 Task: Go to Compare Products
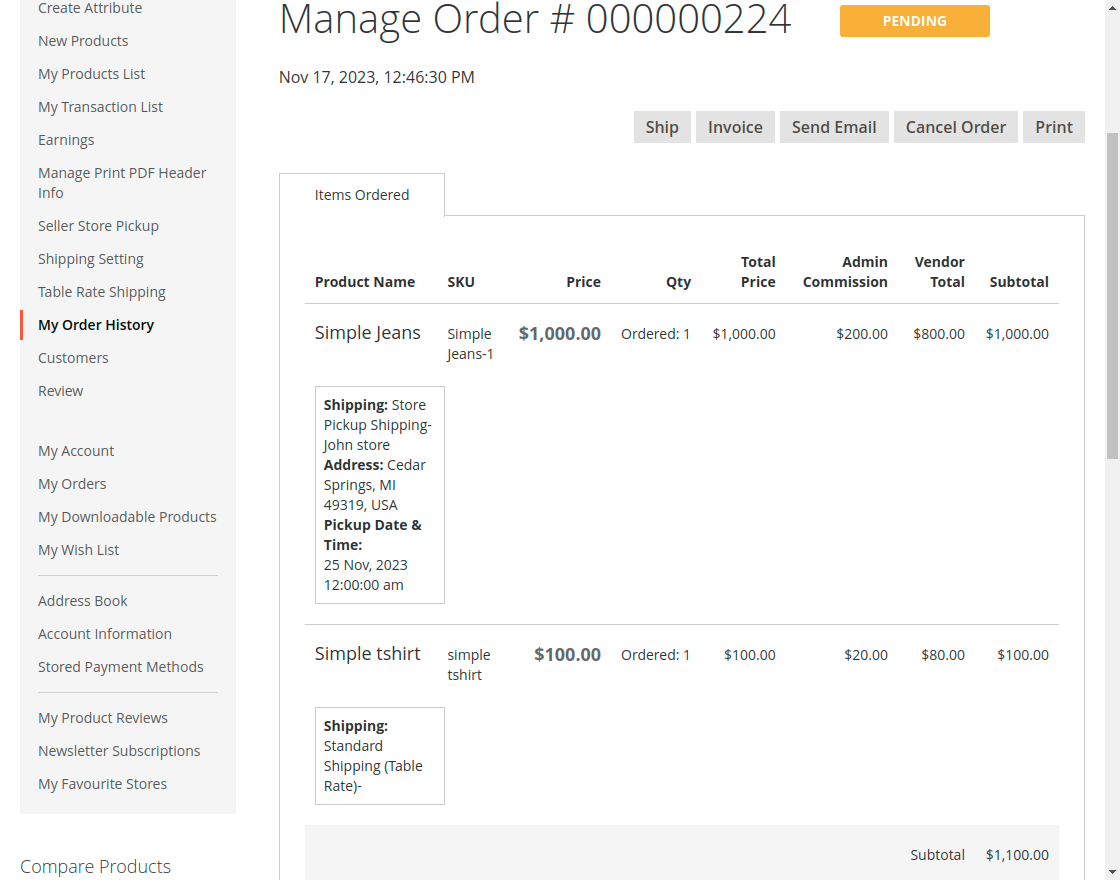coord(95,866)
